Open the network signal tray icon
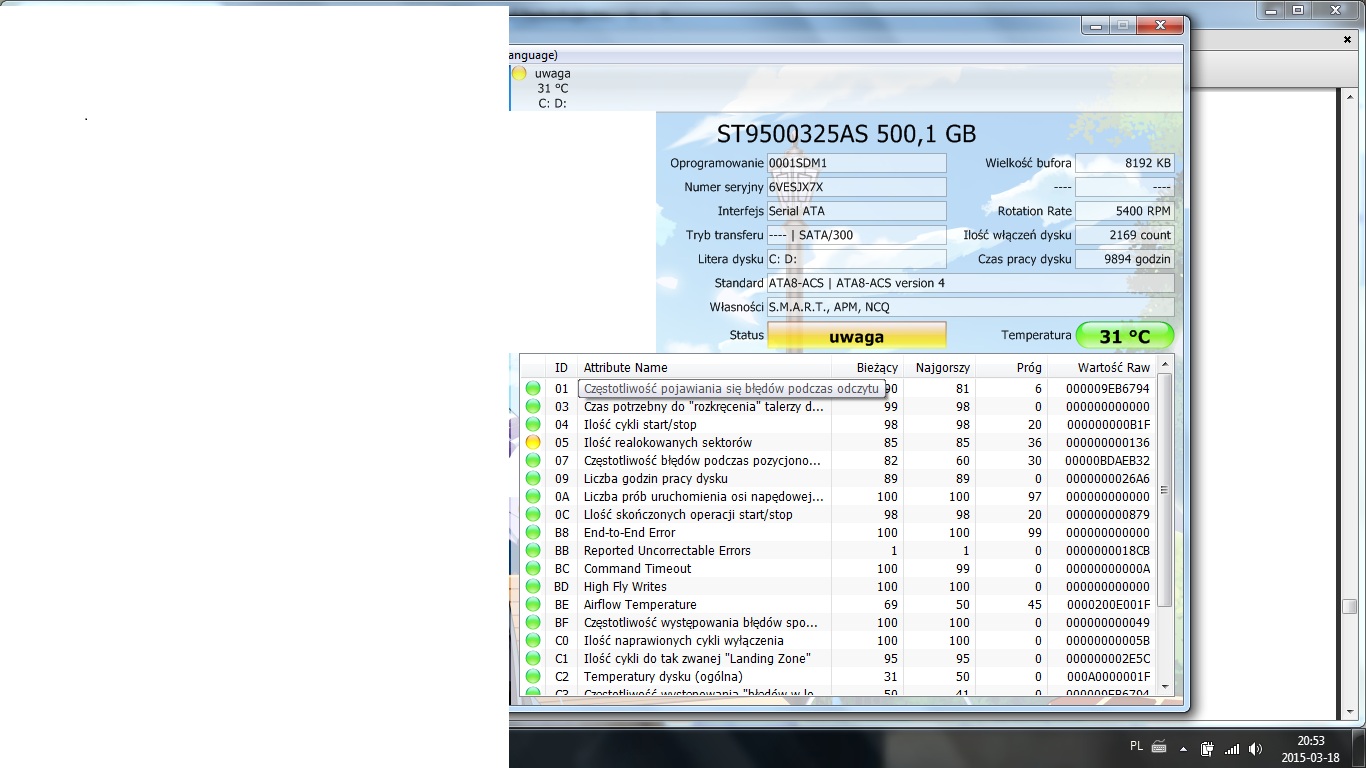This screenshot has height=768, width=1366. tap(1232, 748)
